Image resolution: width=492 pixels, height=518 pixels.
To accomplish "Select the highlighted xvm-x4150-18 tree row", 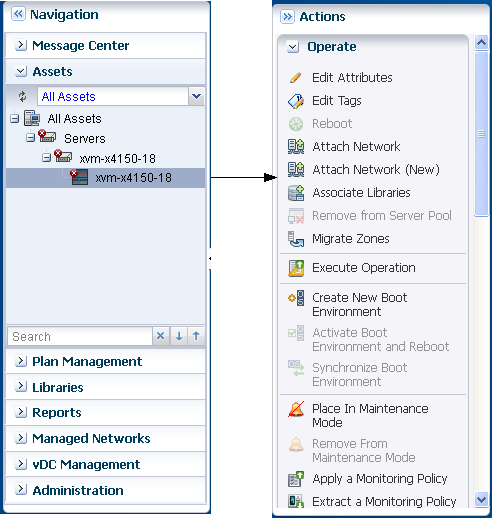I will pos(105,178).
